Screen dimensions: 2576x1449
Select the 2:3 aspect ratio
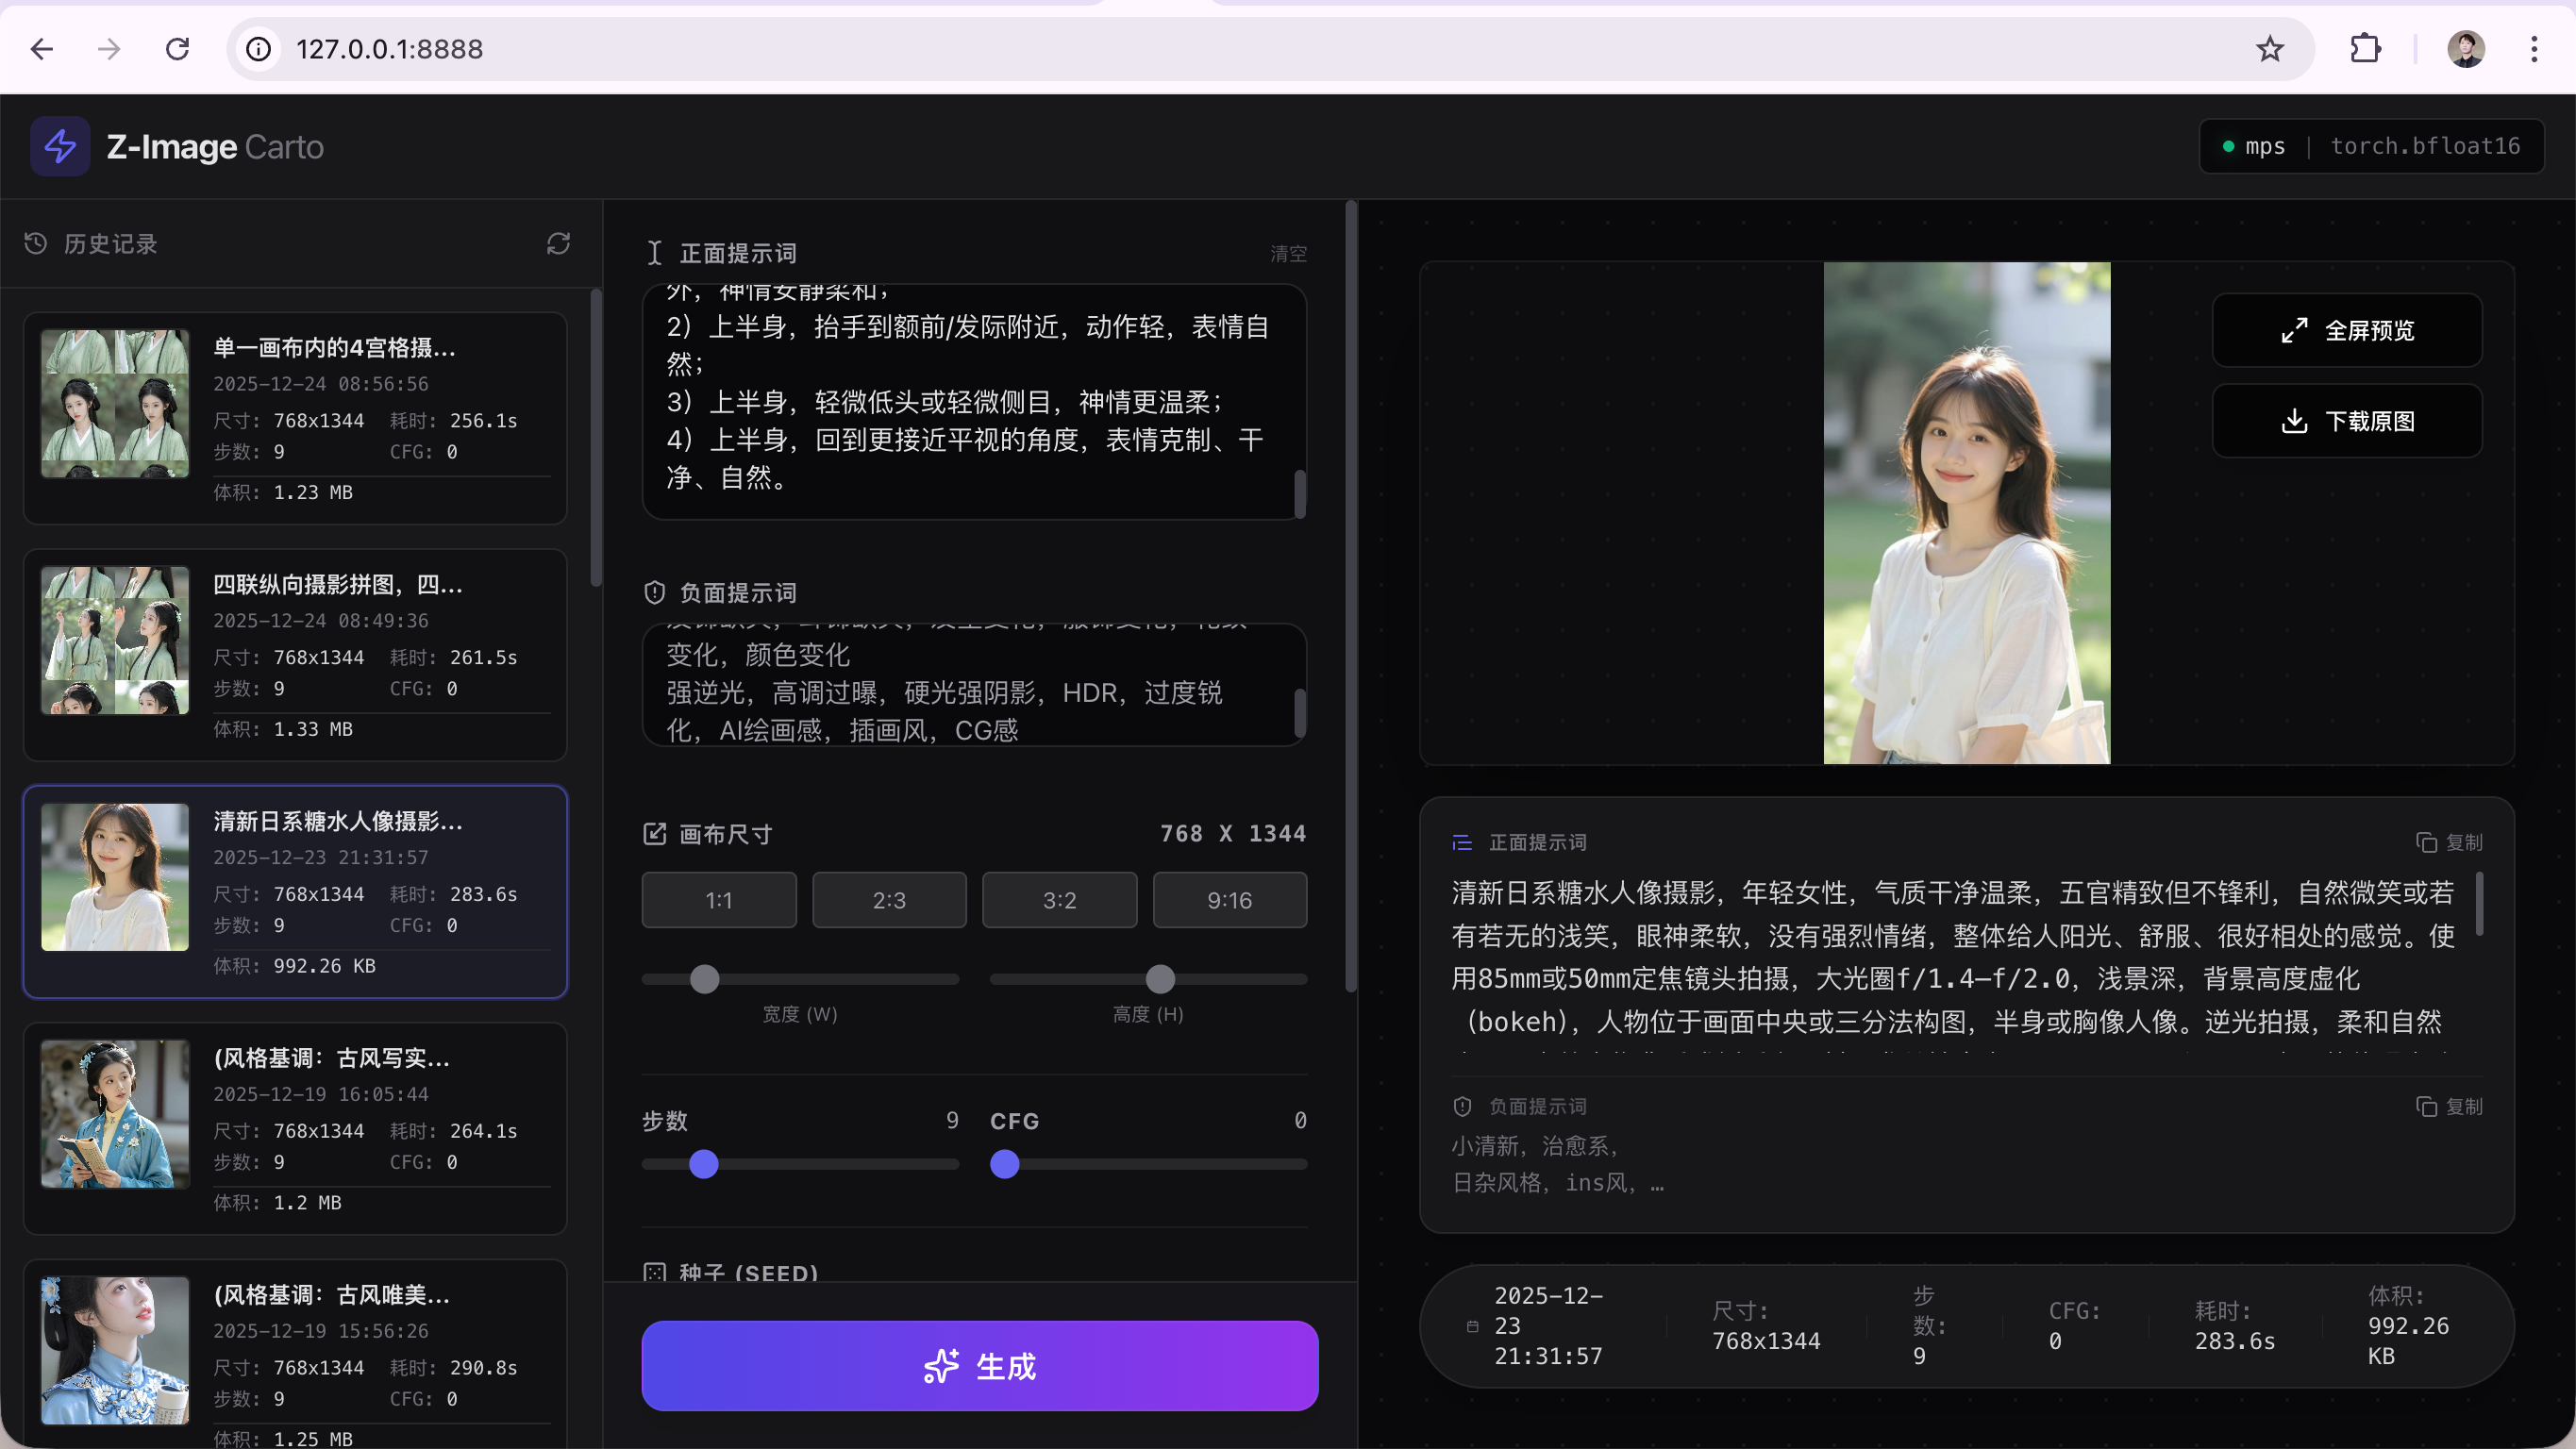(889, 900)
